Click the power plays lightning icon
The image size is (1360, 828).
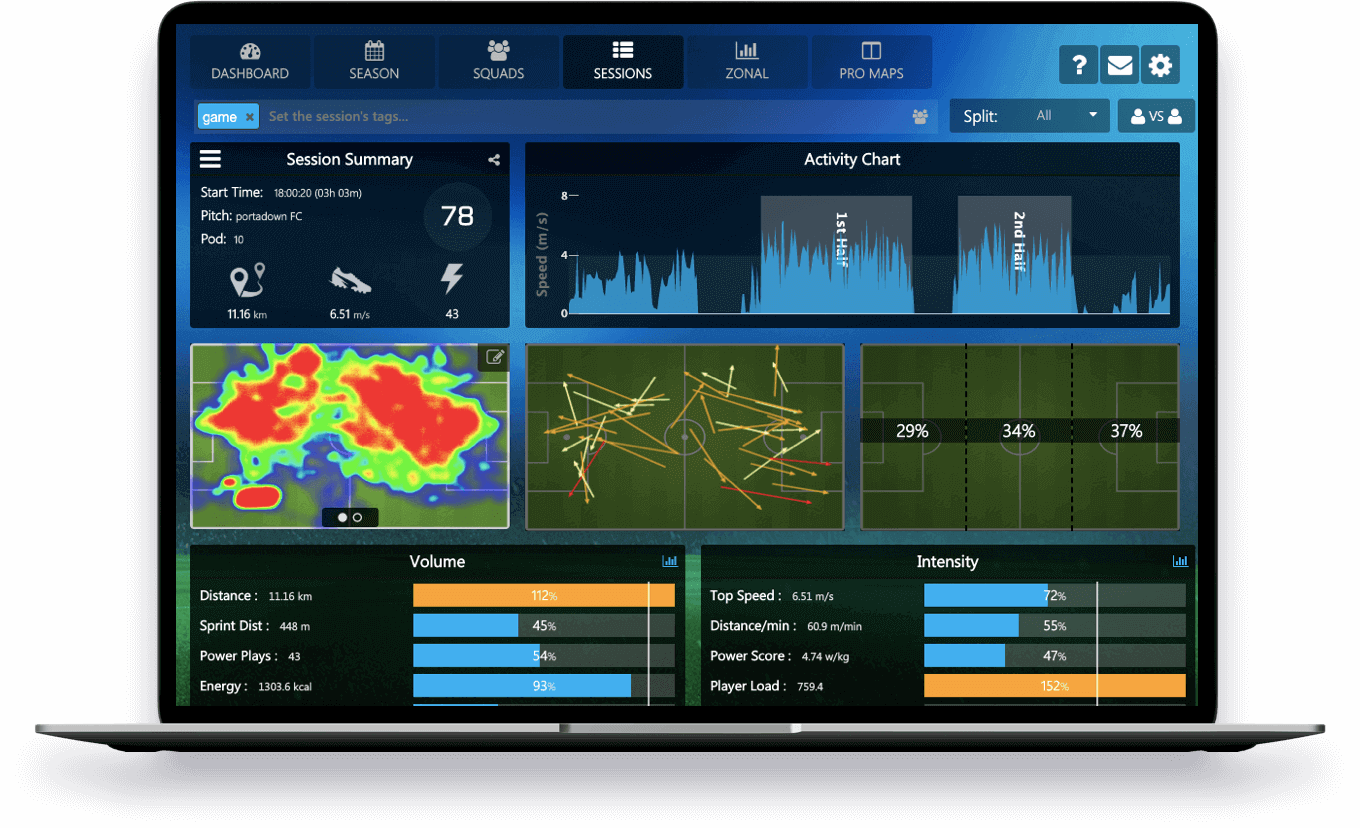[452, 279]
